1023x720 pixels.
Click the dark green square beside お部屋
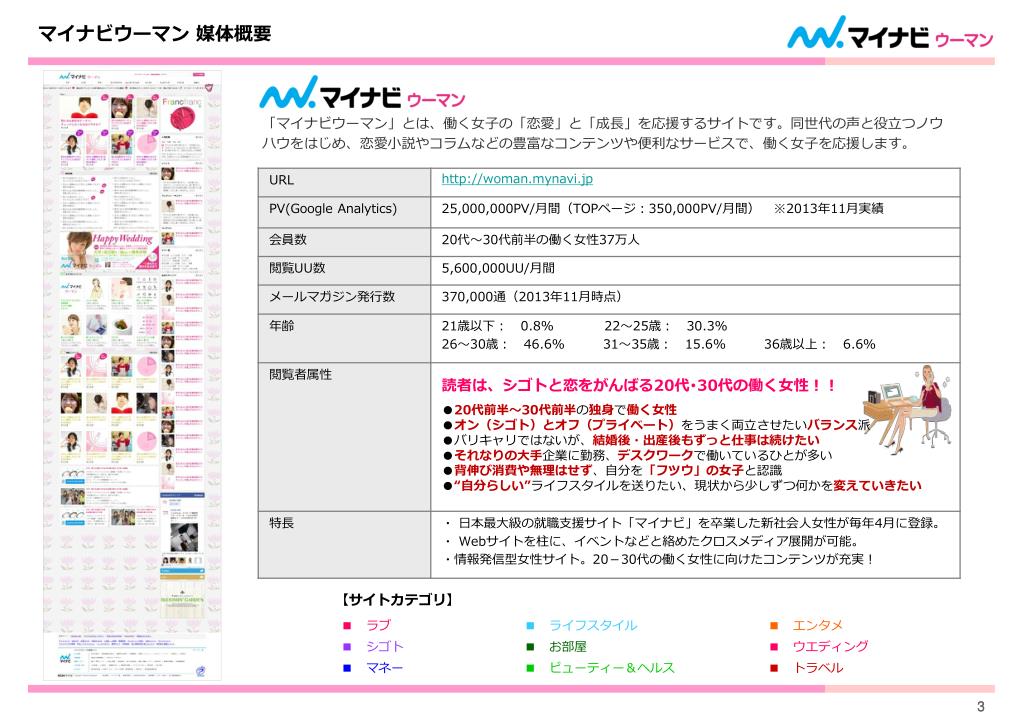click(530, 647)
